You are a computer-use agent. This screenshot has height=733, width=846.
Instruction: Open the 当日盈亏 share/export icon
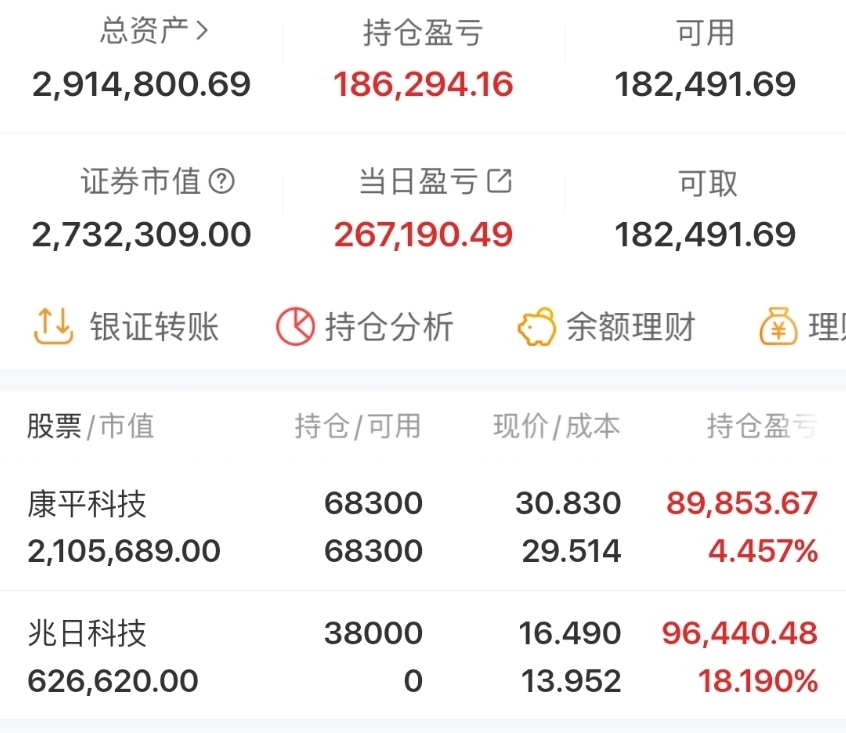[x=500, y=181]
